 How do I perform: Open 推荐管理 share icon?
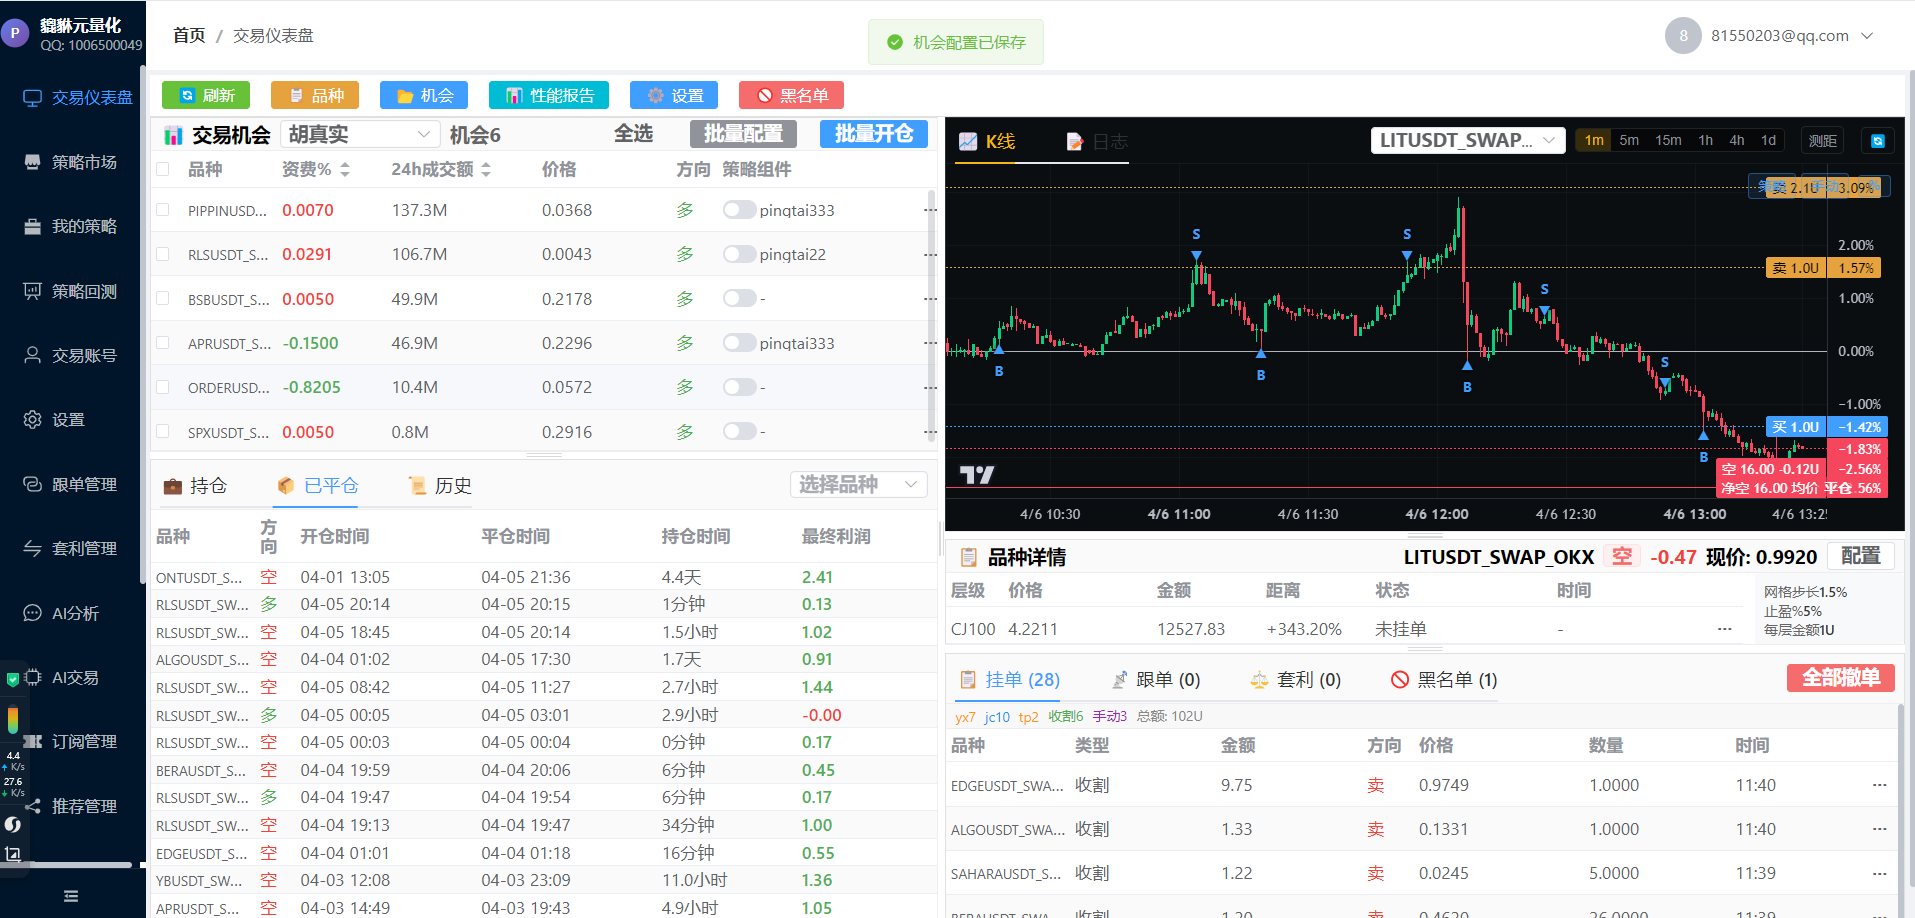point(32,806)
